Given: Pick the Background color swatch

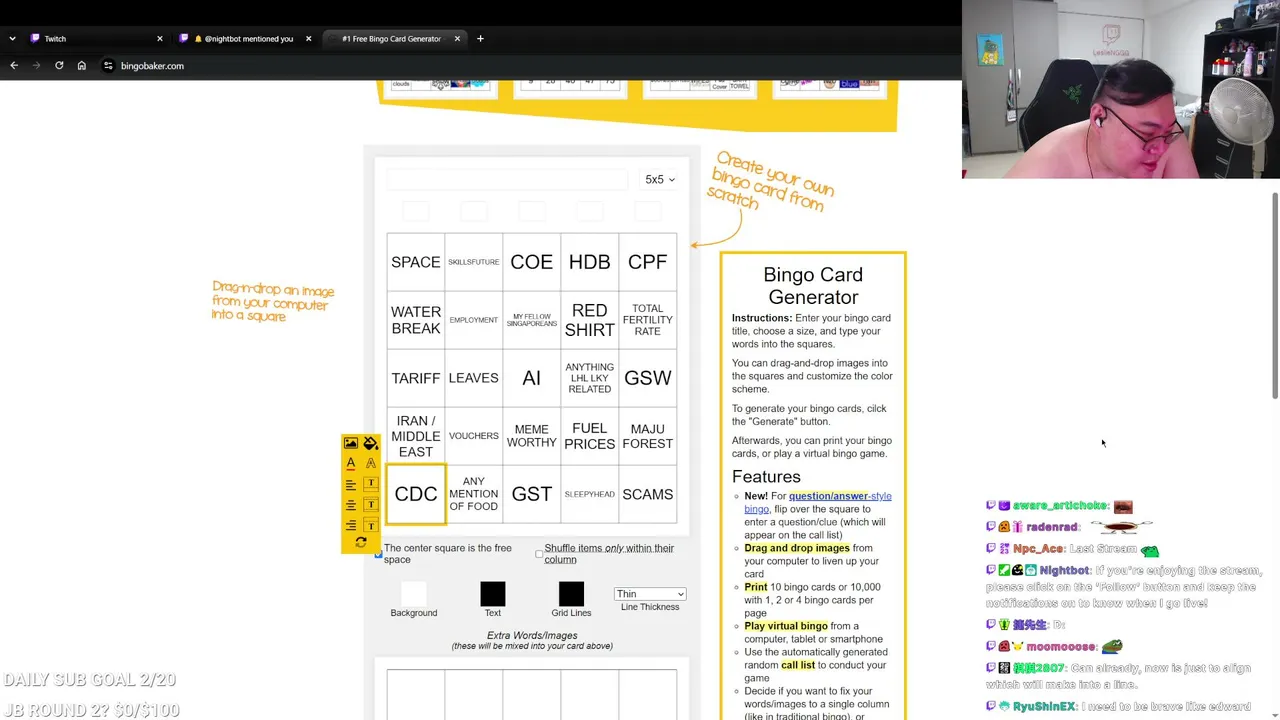Looking at the screenshot, I should 414,594.
